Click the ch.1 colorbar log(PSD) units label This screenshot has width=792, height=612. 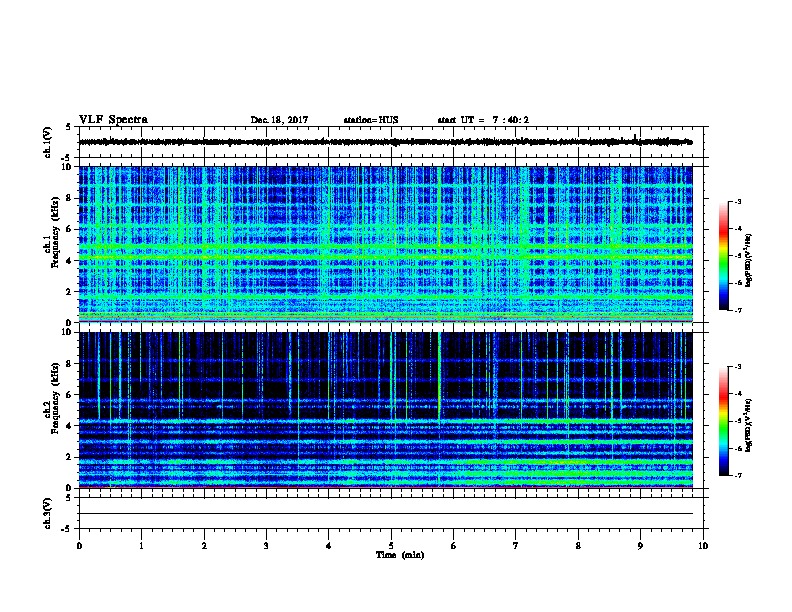pyautogui.click(x=748, y=261)
